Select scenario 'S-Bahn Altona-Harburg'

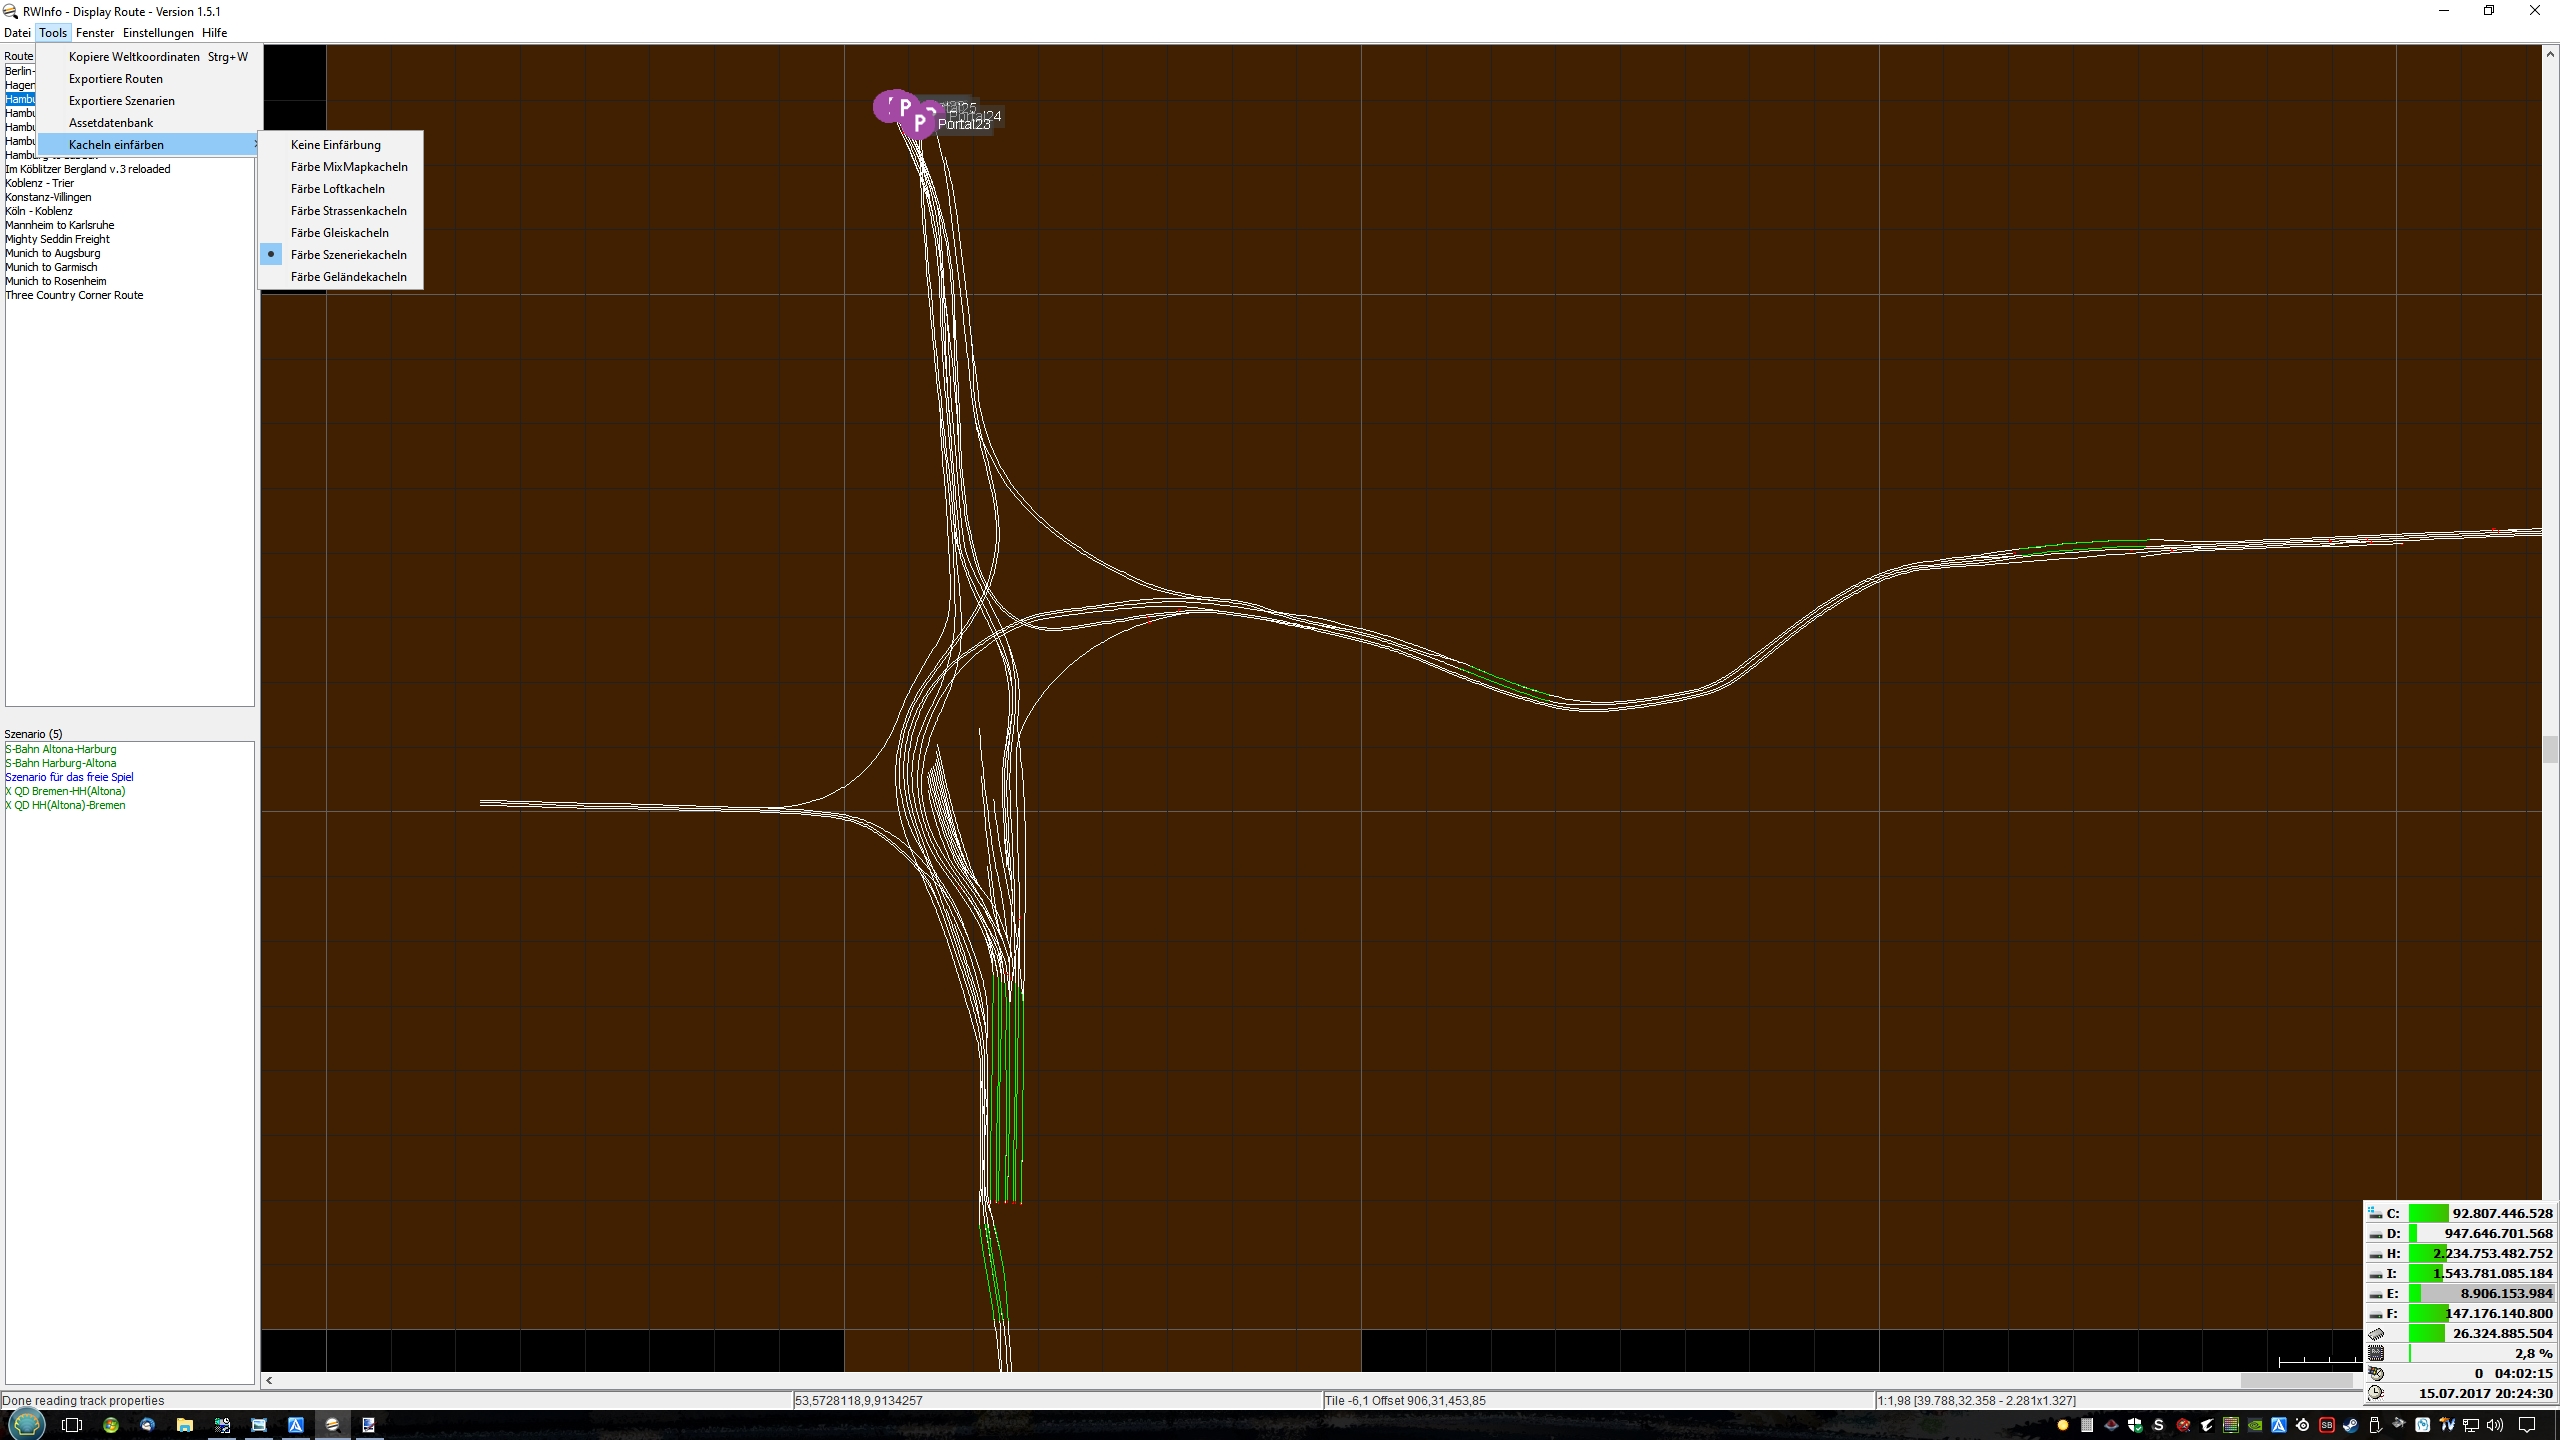click(61, 749)
